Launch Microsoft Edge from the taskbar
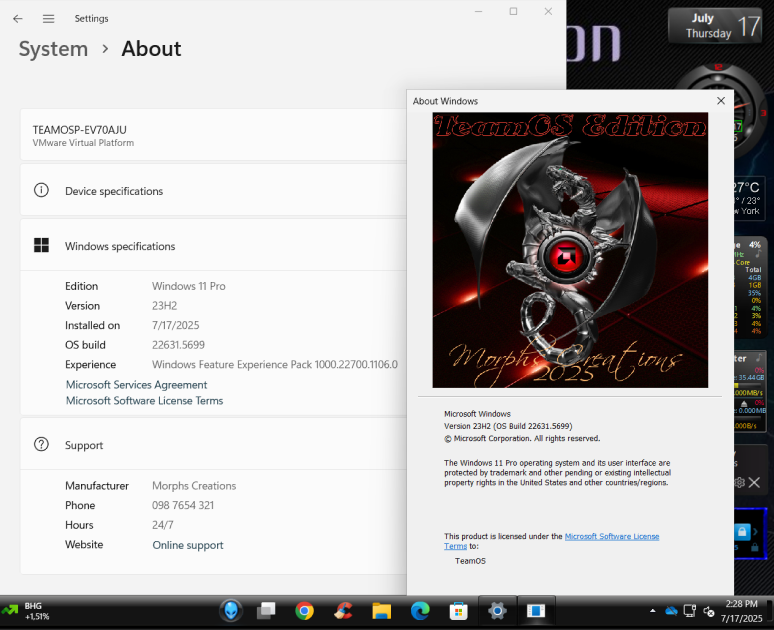 point(420,611)
